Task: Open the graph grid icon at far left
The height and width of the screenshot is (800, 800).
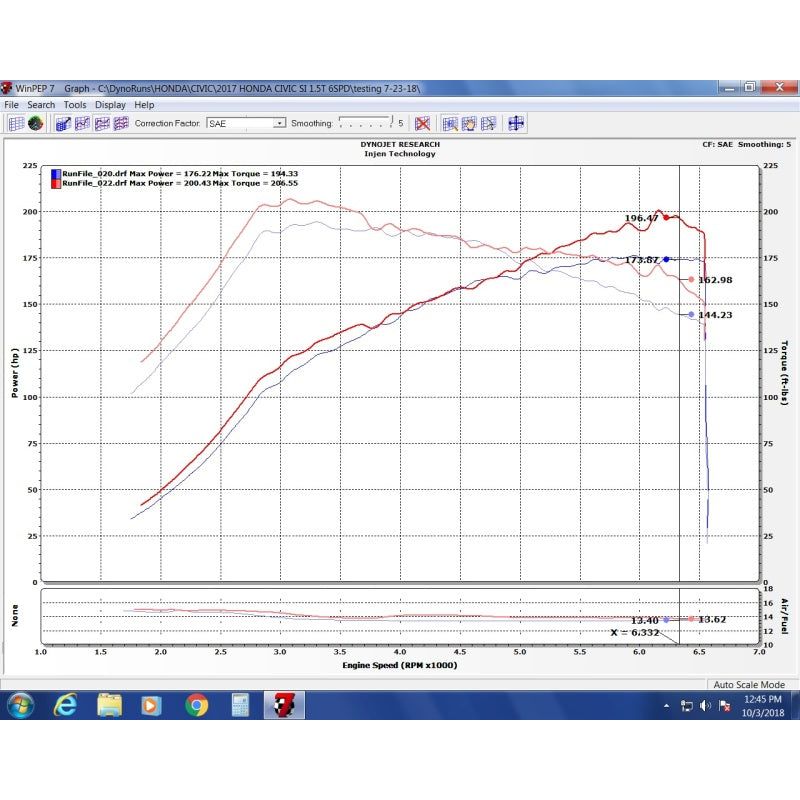Action: click(17, 123)
